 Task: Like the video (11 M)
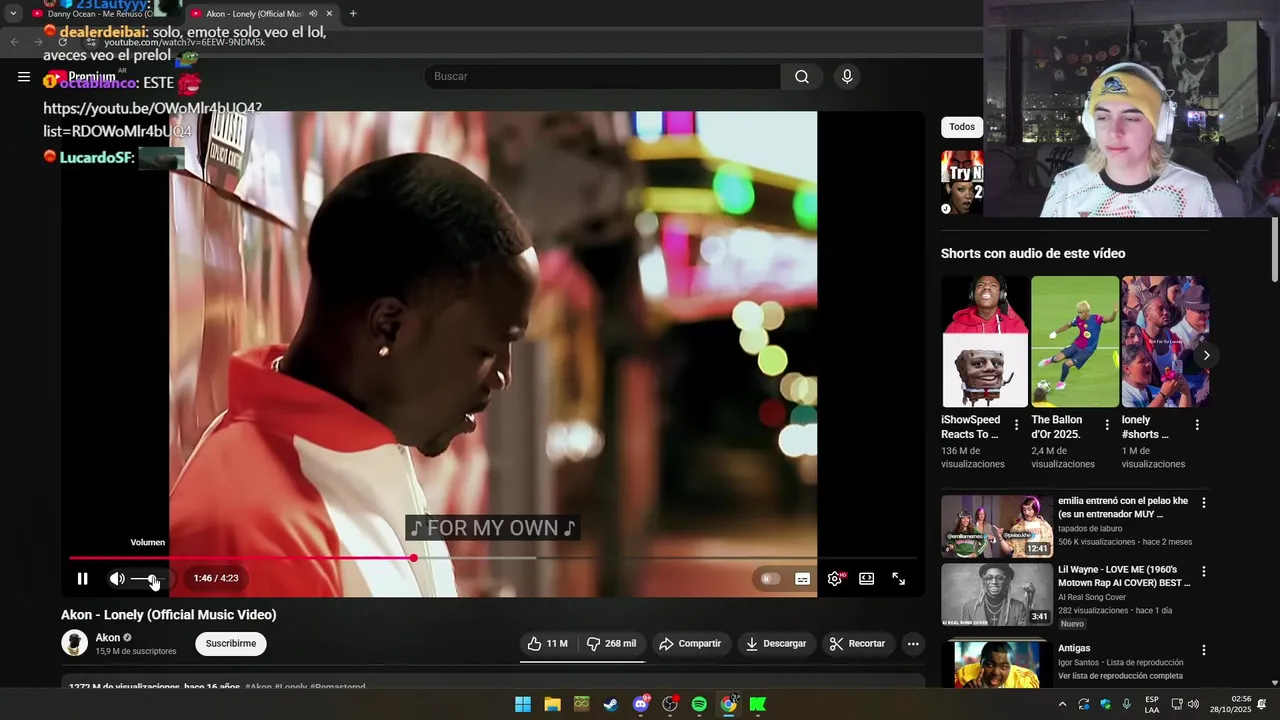coord(547,643)
